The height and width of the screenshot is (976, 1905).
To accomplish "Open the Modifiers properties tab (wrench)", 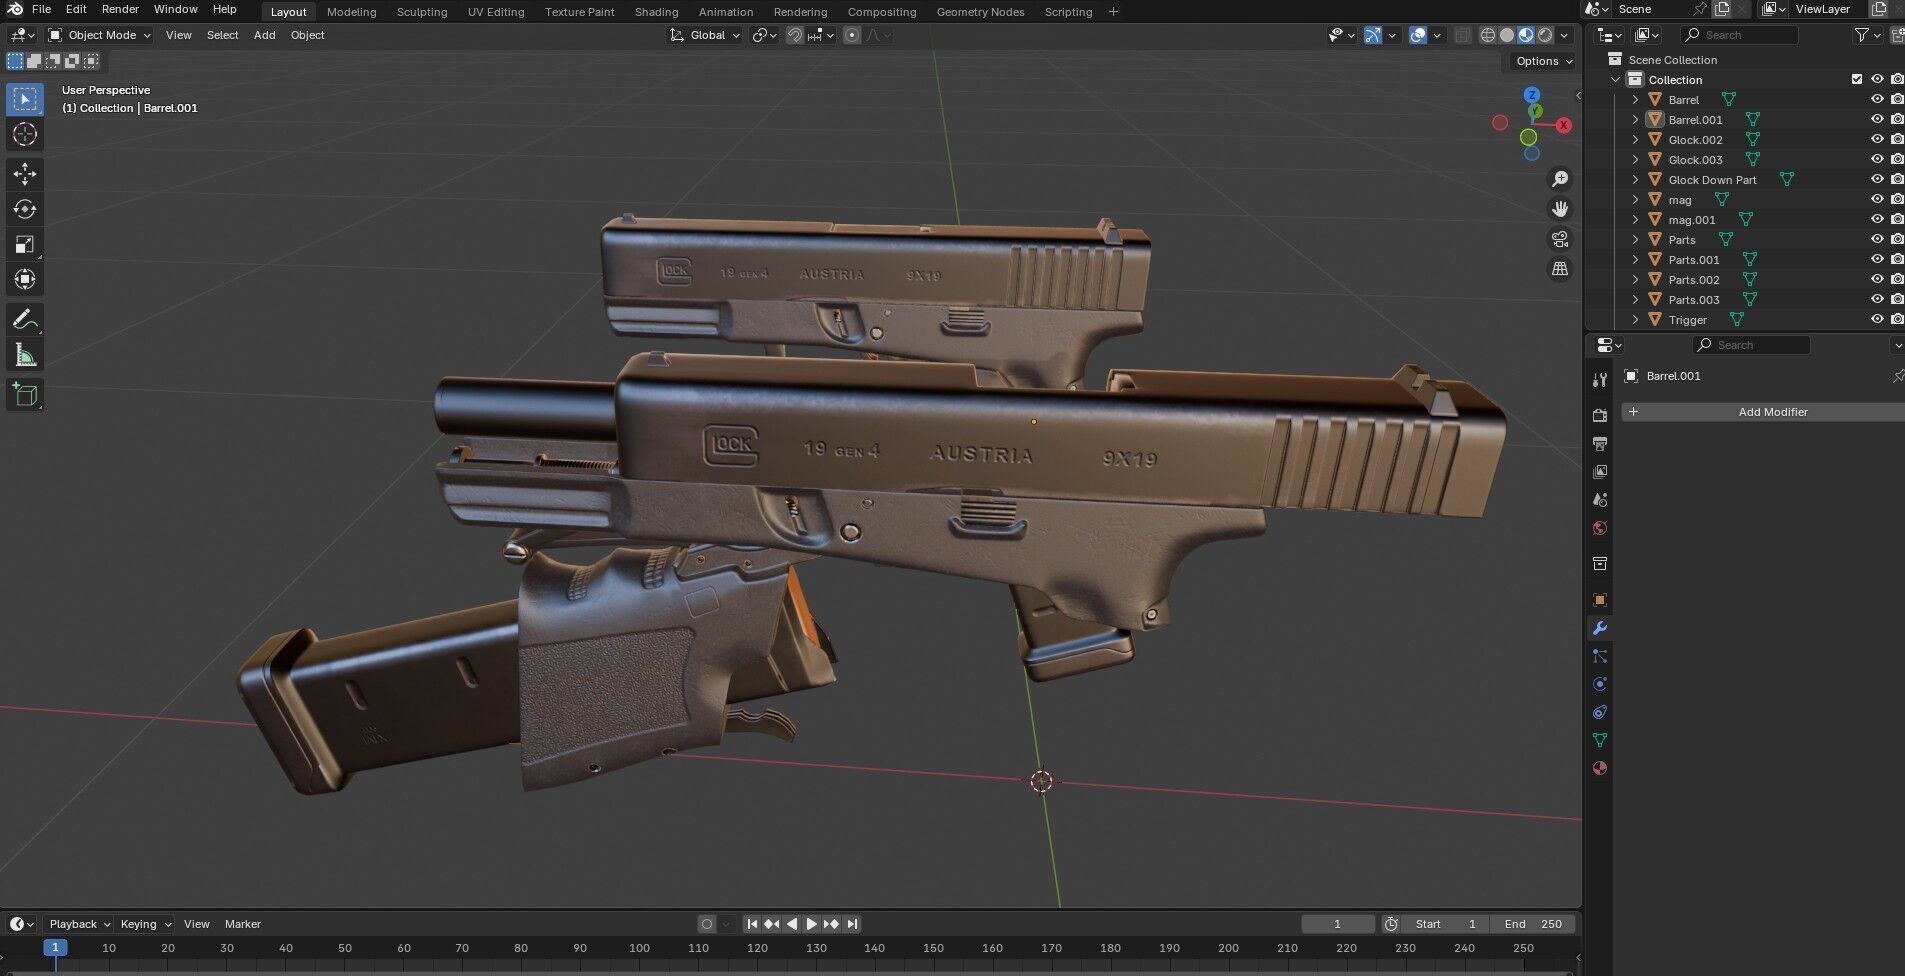I will coord(1600,628).
